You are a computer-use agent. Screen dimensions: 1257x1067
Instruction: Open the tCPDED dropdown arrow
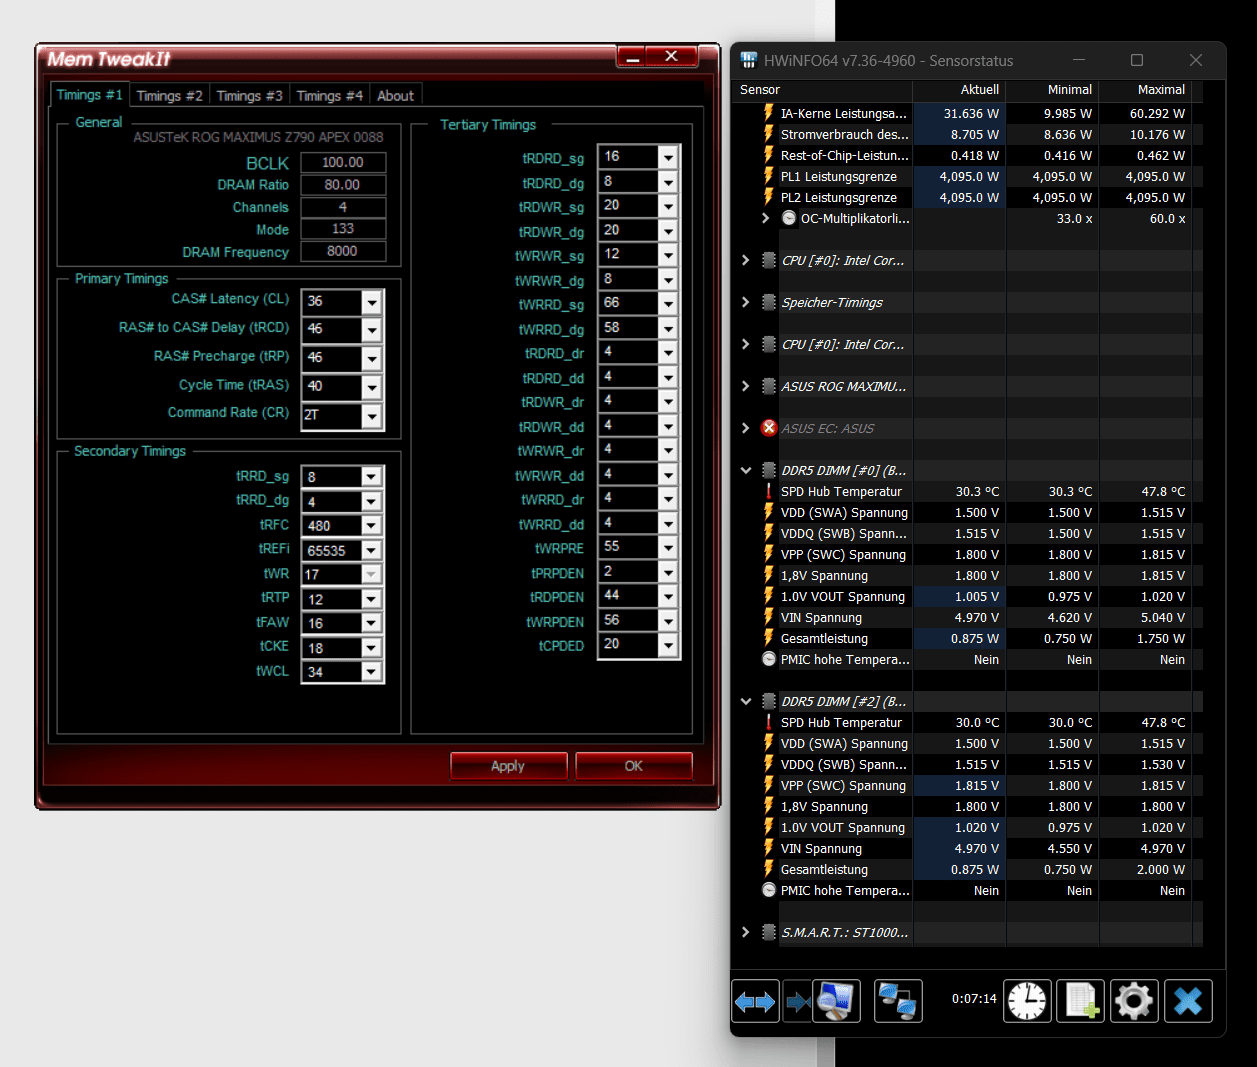pyautogui.click(x=668, y=645)
